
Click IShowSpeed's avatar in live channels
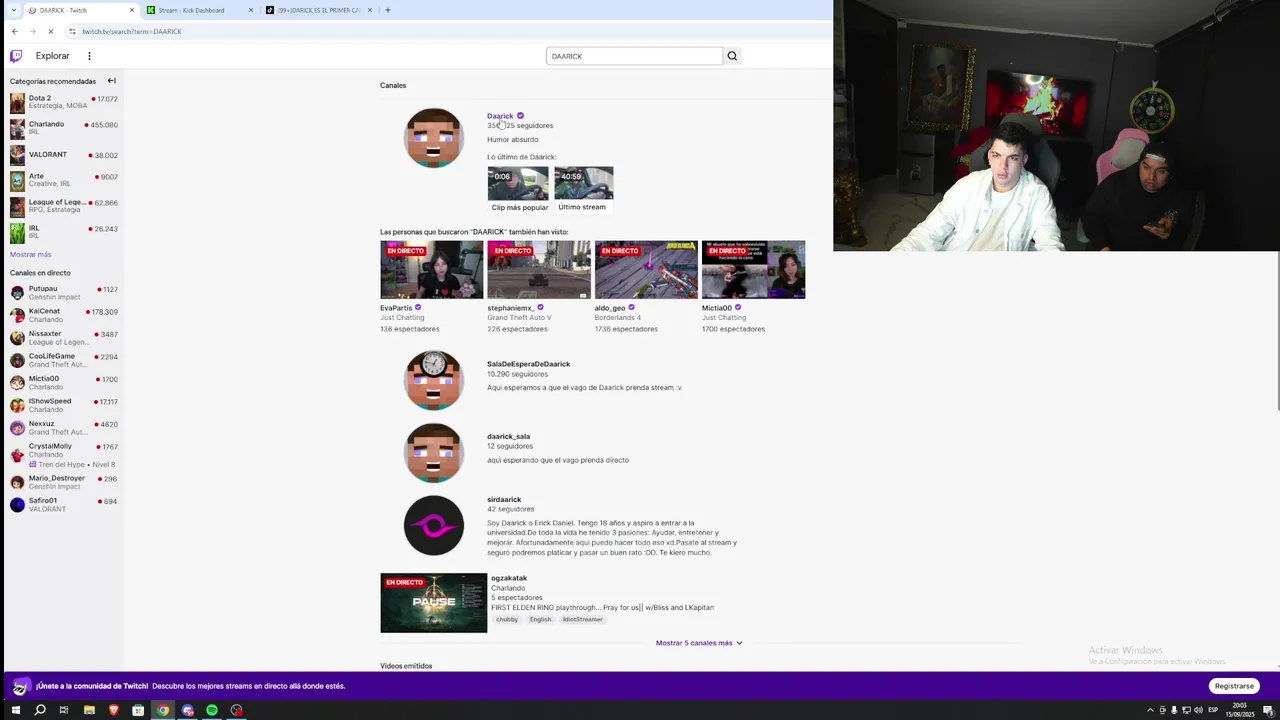click(x=17, y=405)
